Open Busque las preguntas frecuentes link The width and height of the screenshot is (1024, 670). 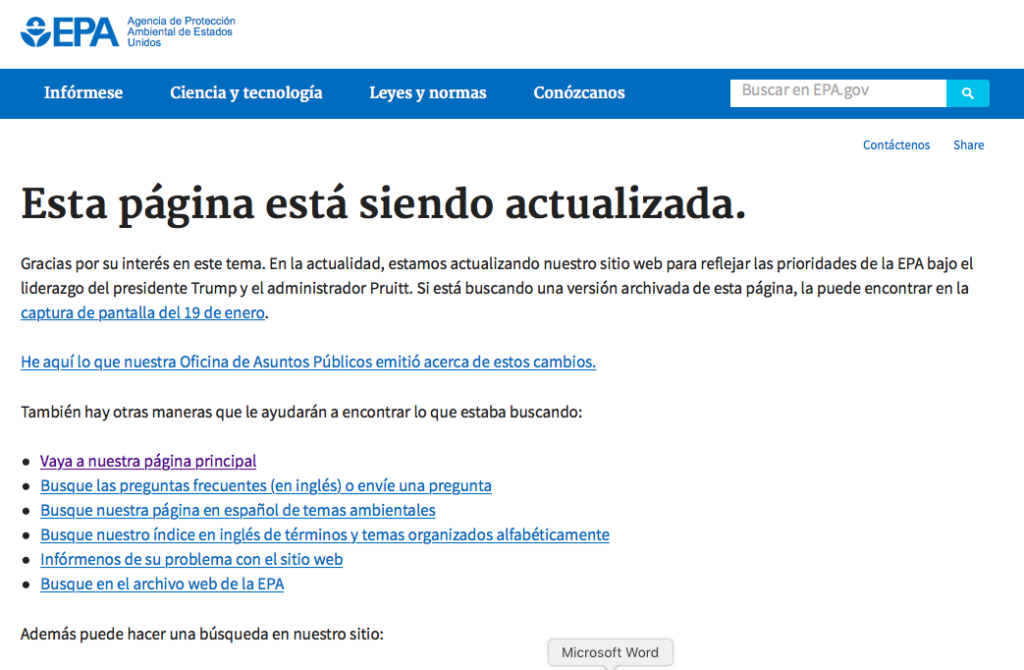coord(266,486)
